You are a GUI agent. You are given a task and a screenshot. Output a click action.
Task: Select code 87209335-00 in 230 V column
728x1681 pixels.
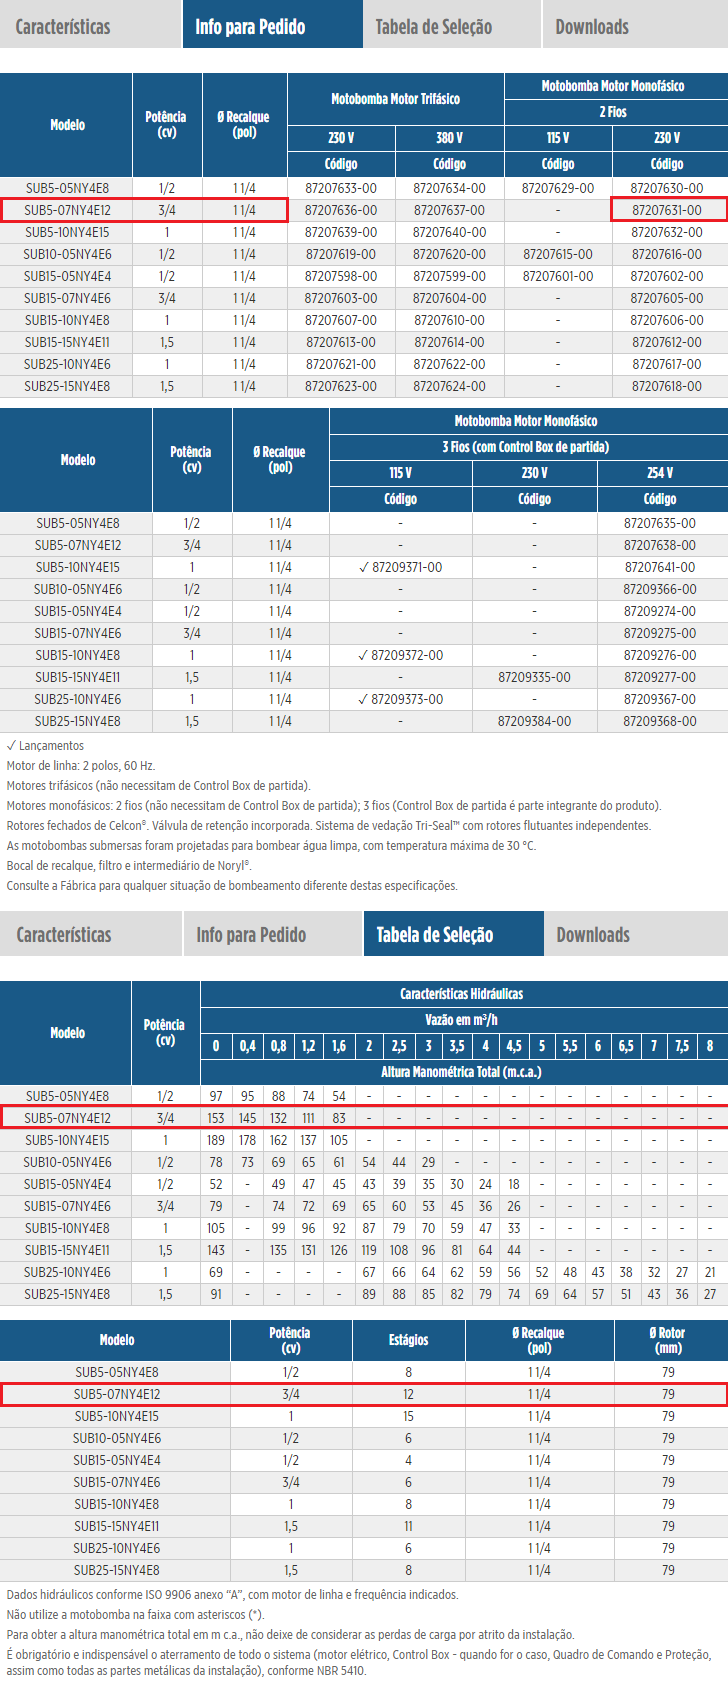point(534,677)
